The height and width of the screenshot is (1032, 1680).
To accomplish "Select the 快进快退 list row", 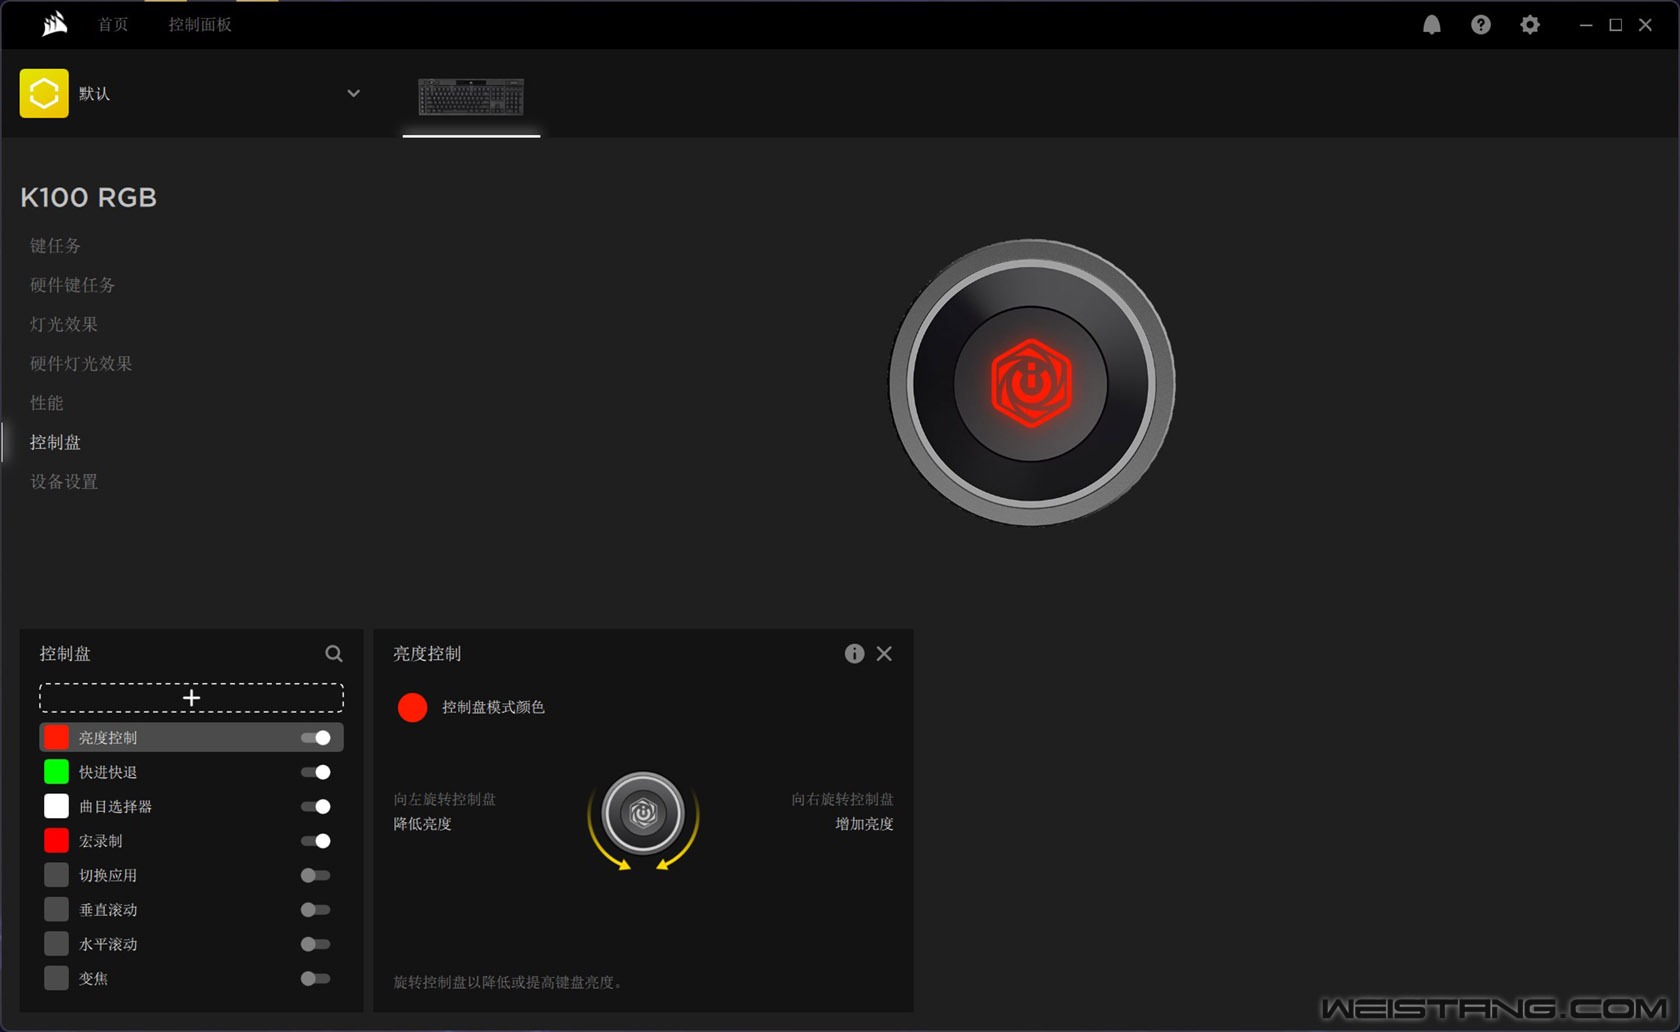I will [x=191, y=772].
